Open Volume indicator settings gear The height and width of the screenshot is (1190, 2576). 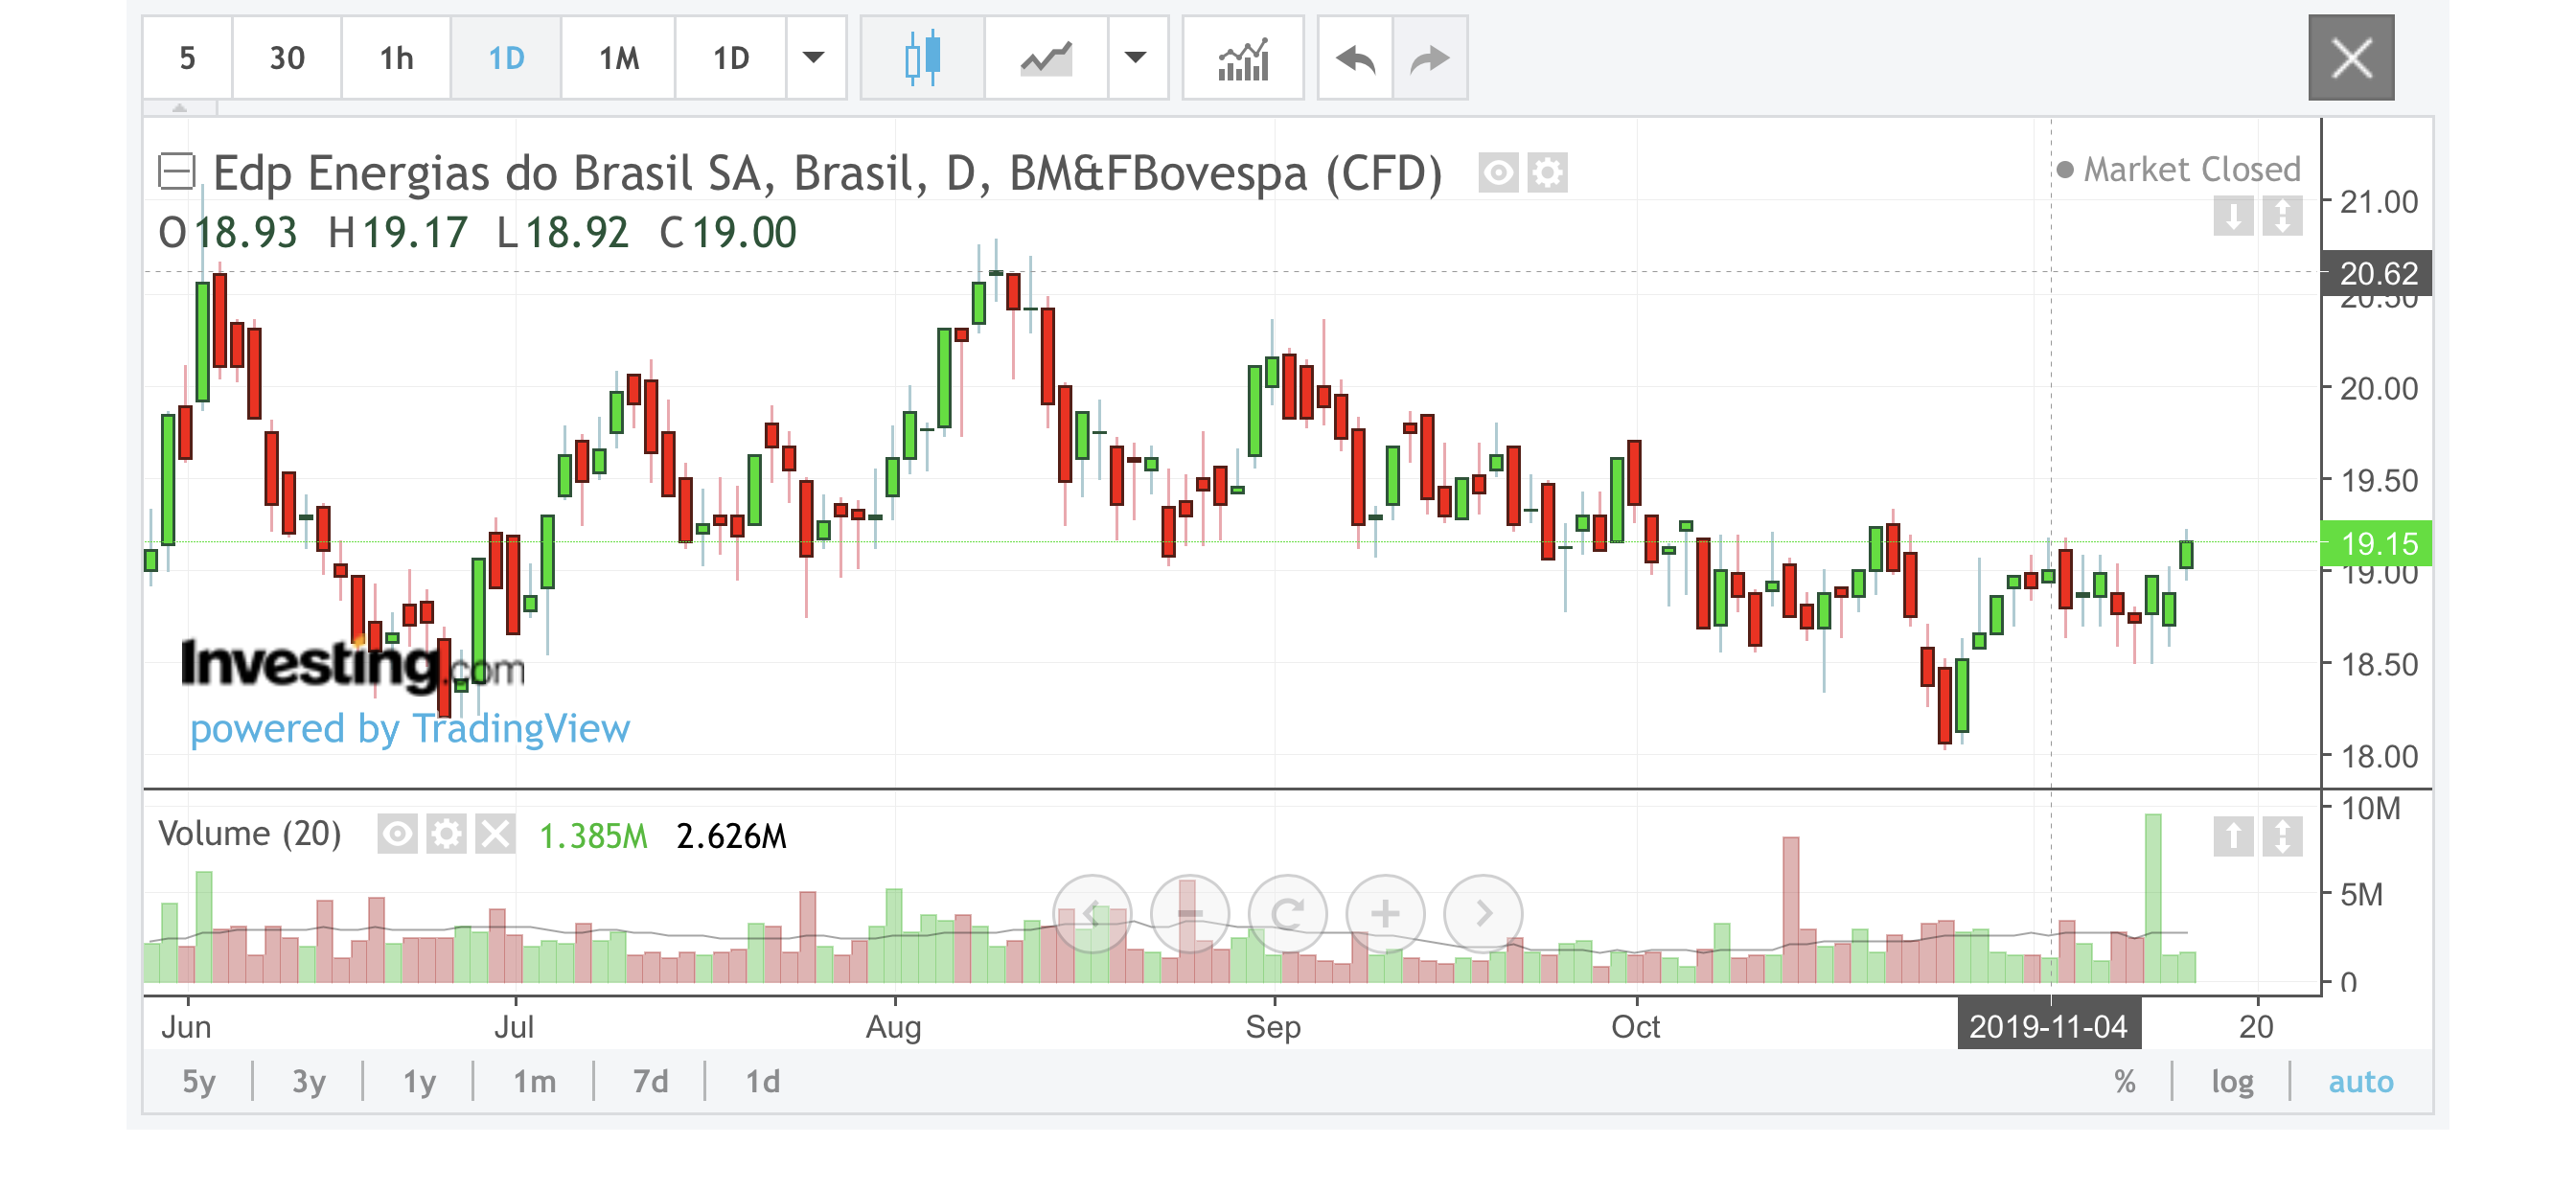click(x=446, y=834)
